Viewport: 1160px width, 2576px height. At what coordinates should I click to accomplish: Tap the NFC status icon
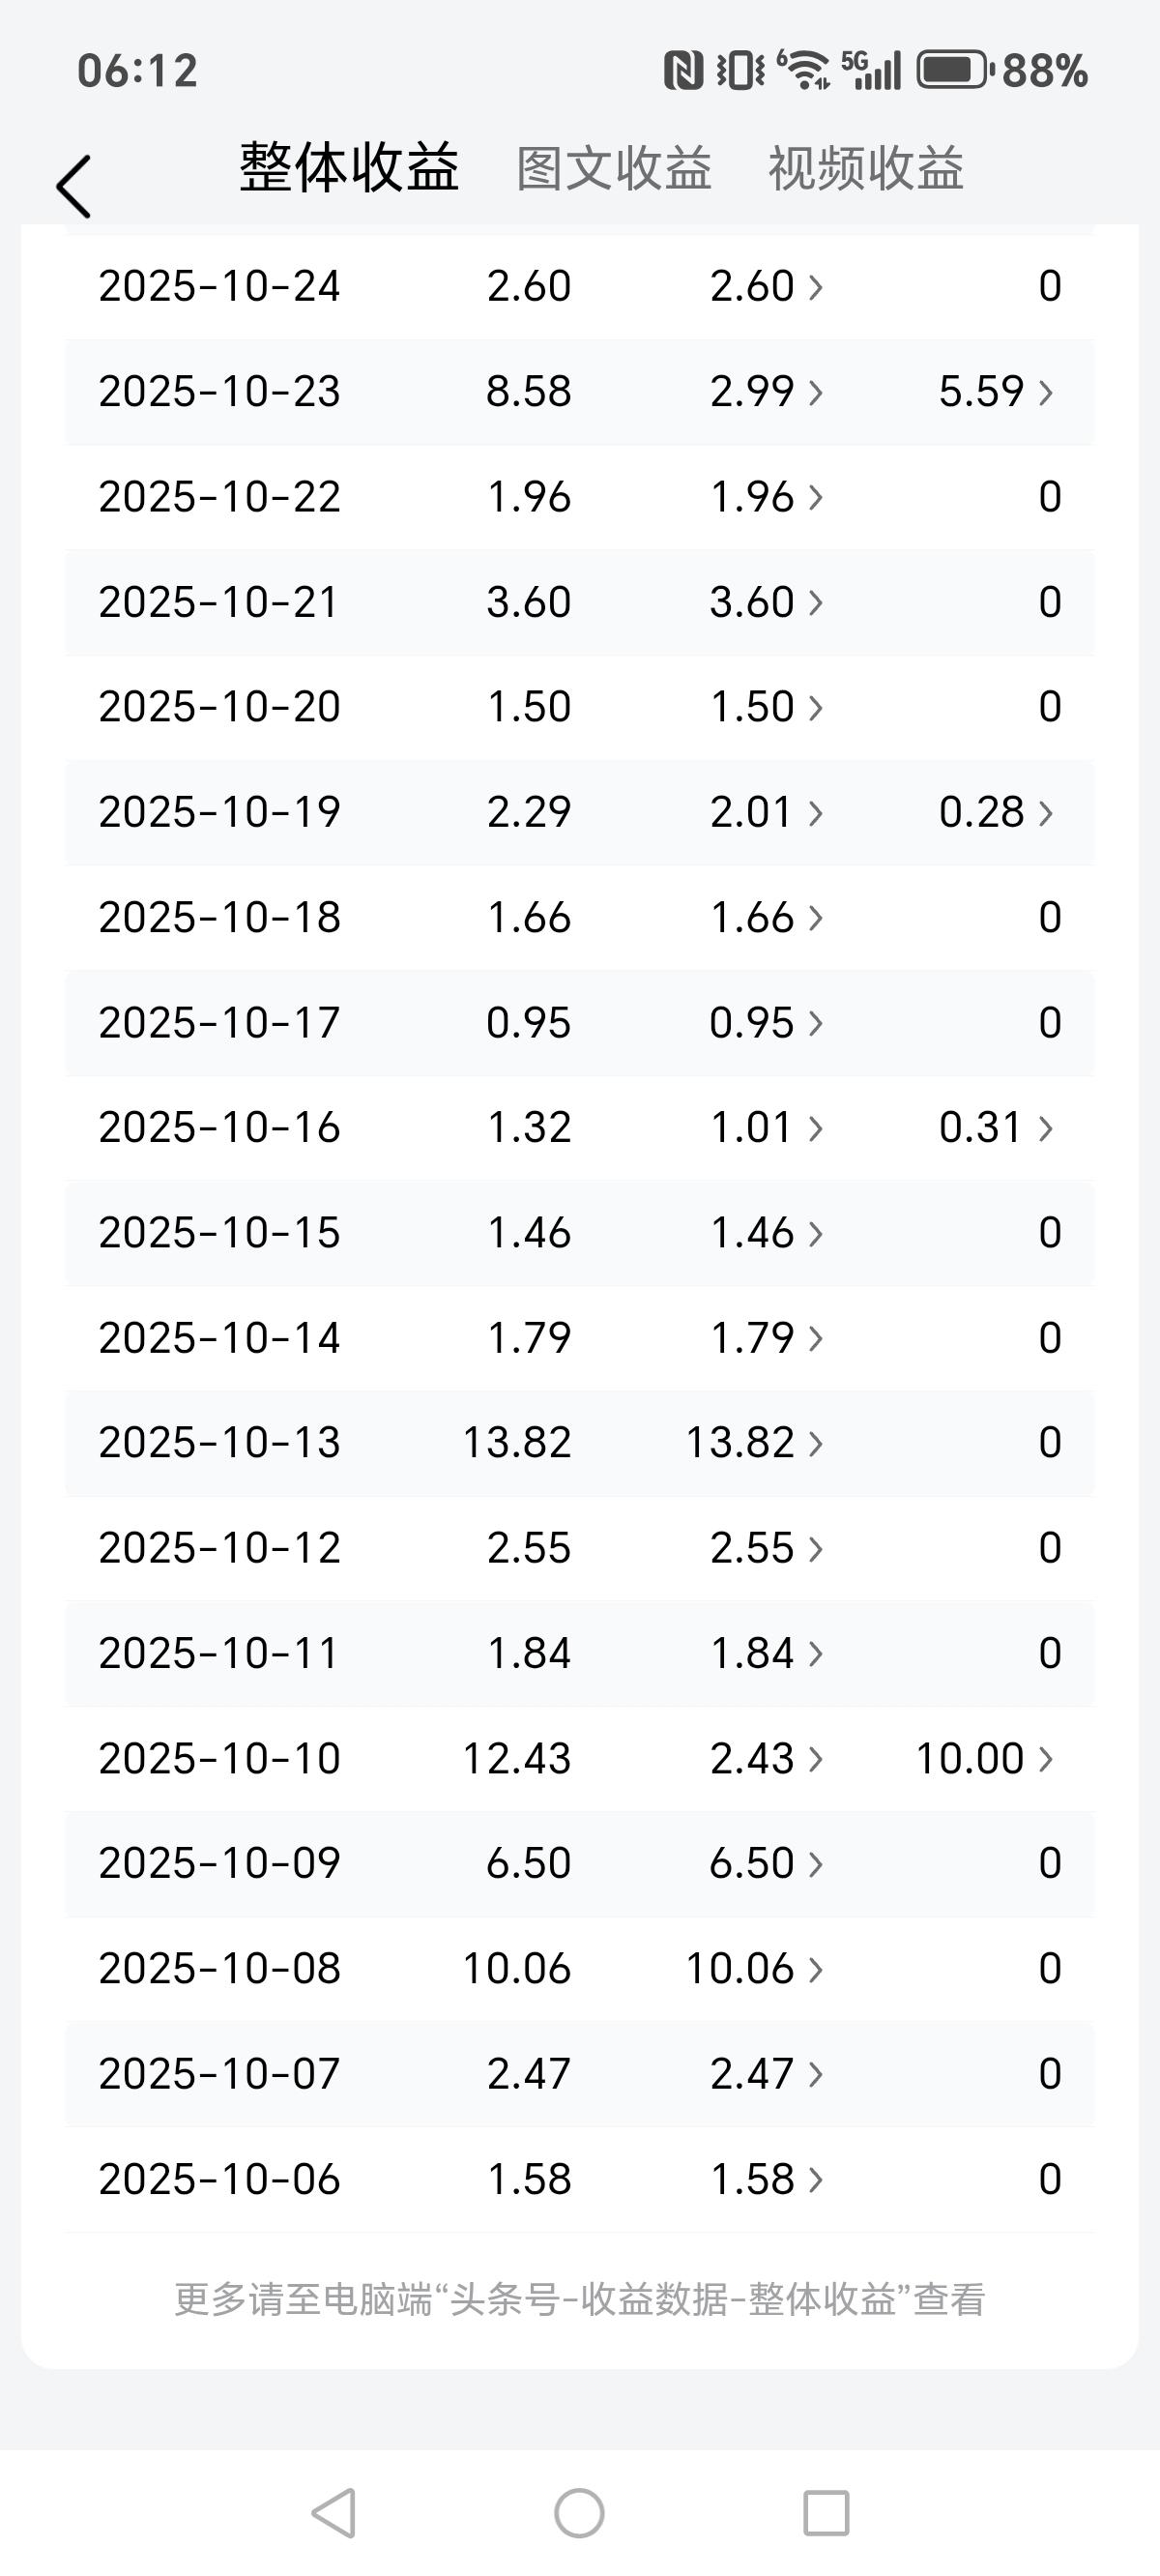[x=683, y=71]
